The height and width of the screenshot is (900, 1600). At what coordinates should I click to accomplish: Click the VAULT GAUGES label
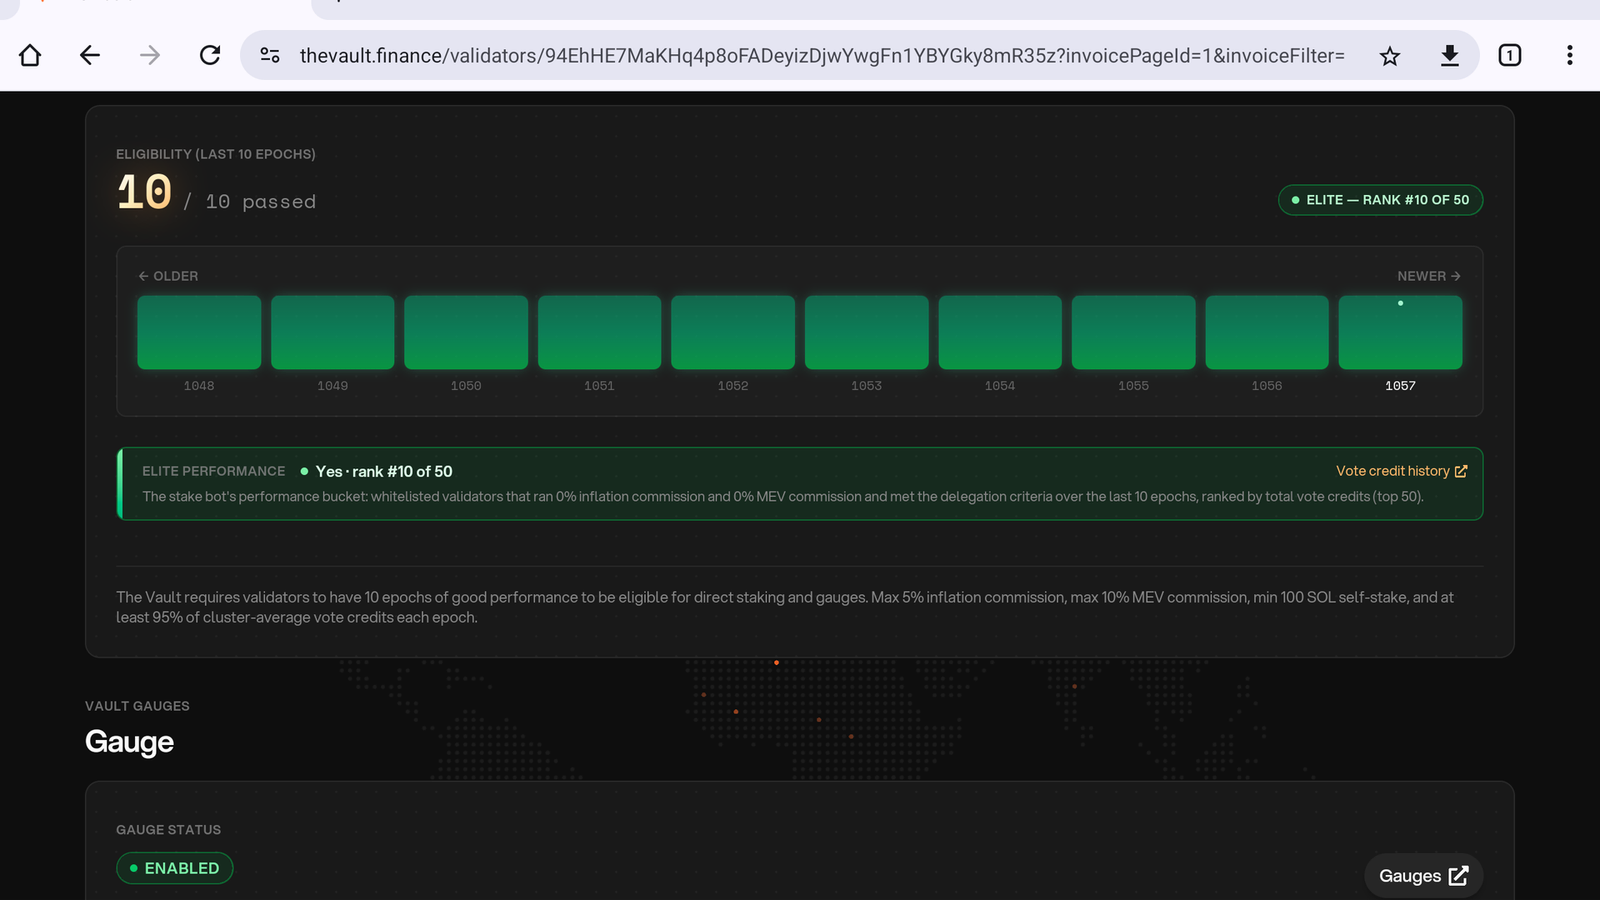[137, 706]
